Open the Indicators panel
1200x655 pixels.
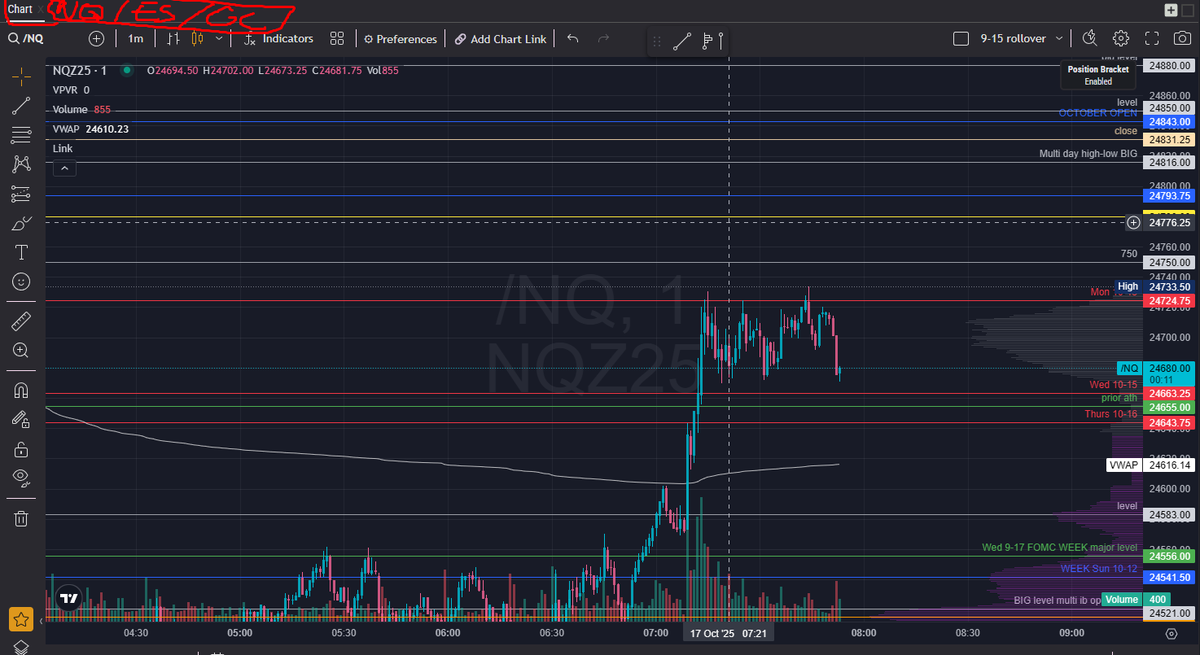[x=277, y=38]
